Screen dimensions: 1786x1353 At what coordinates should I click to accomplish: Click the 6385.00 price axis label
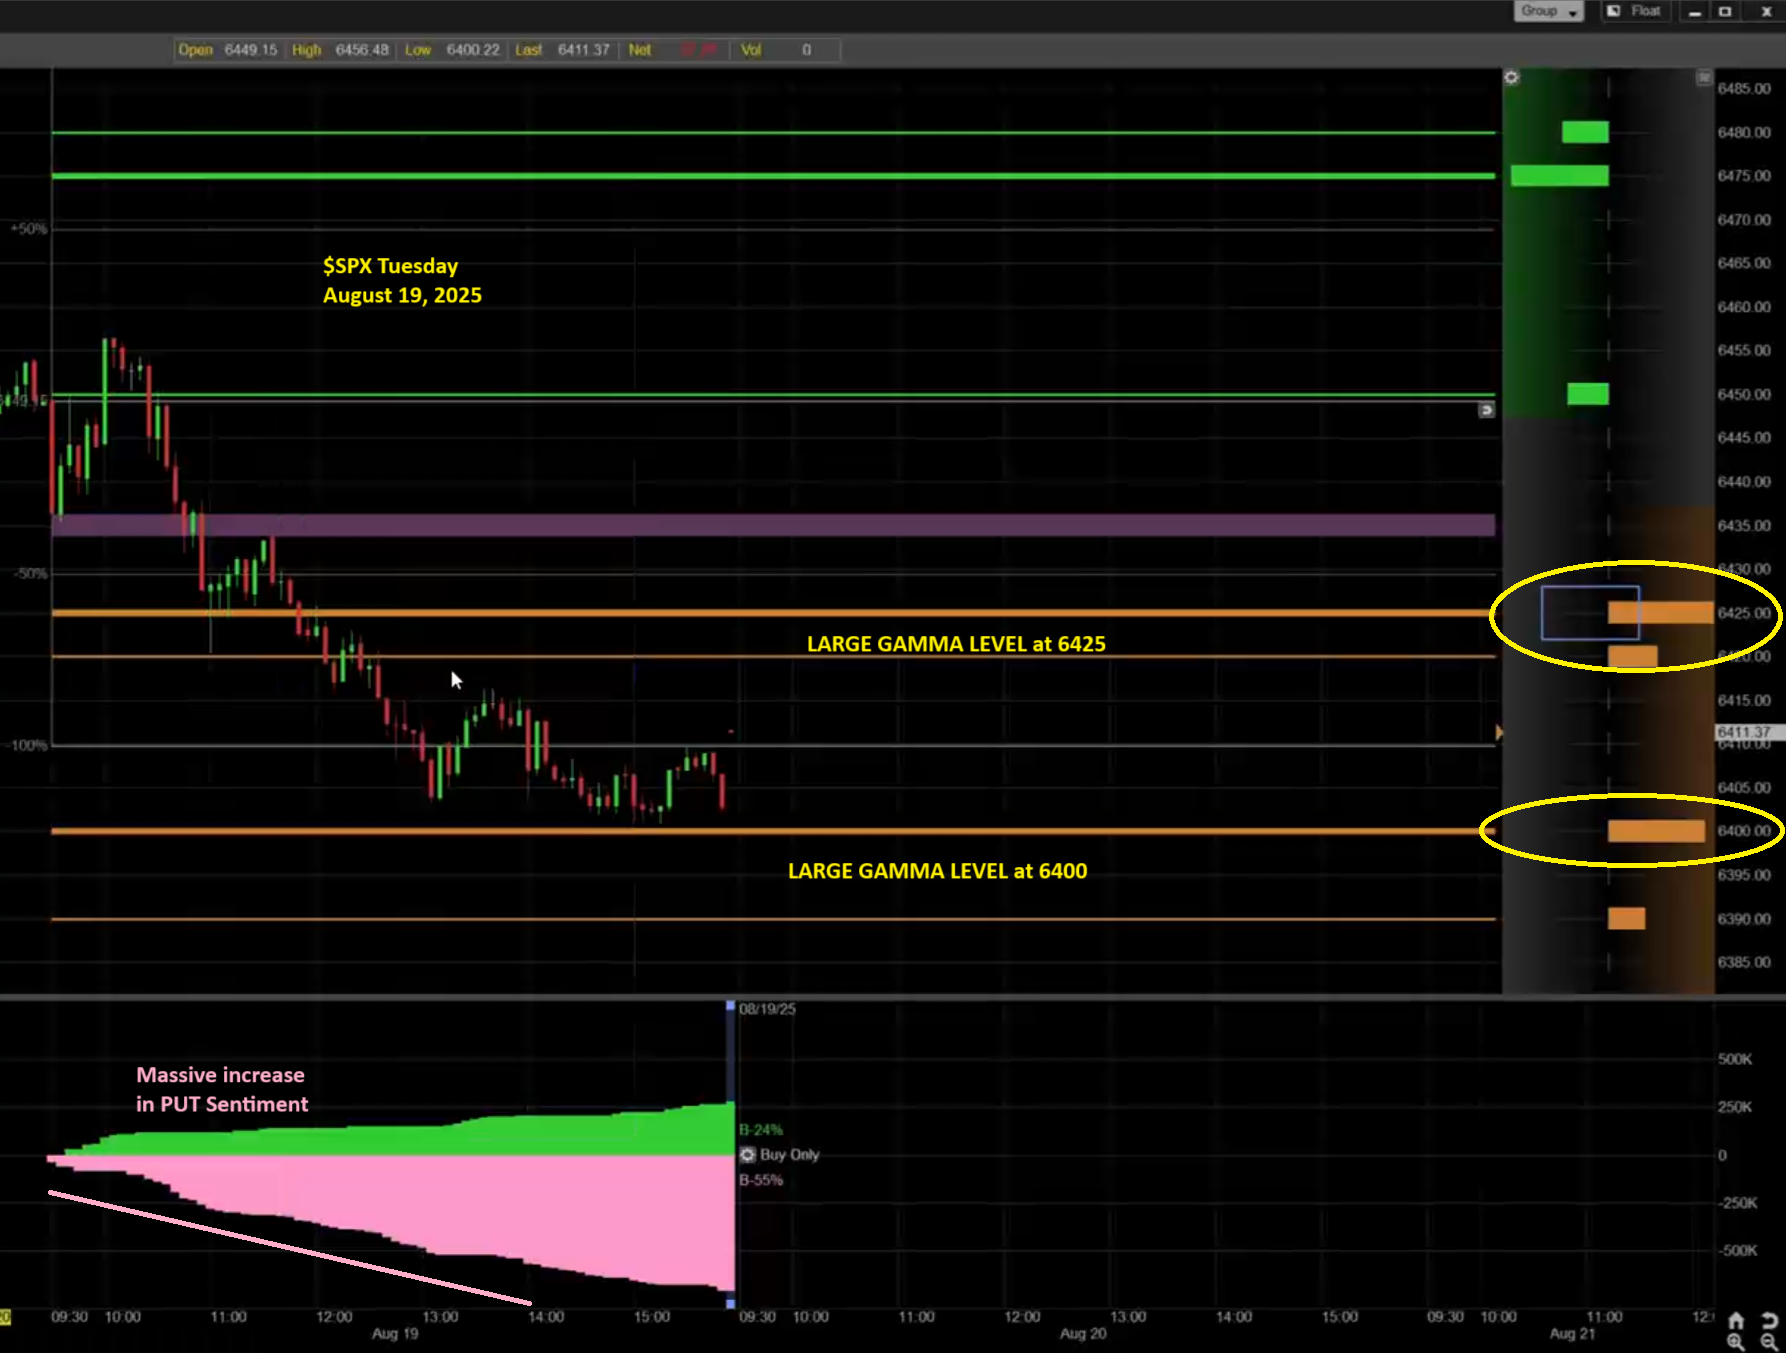[x=1744, y=962]
